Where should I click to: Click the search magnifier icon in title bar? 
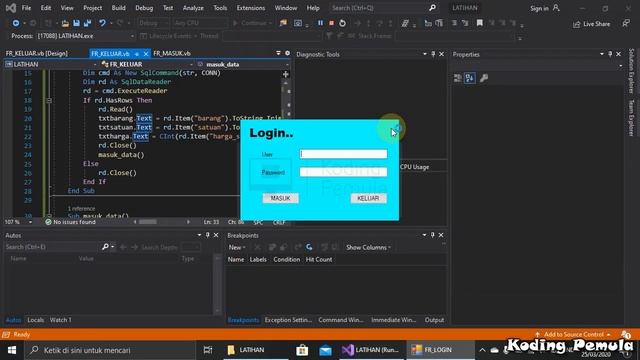pos(432,8)
